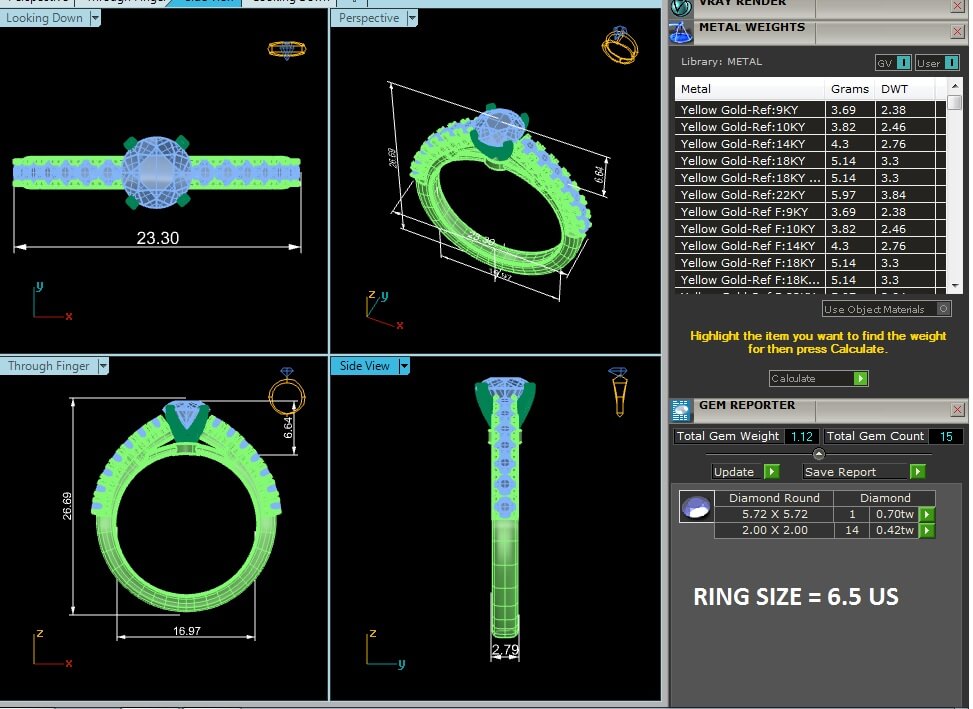Enable Use Object Materials option

click(944, 309)
